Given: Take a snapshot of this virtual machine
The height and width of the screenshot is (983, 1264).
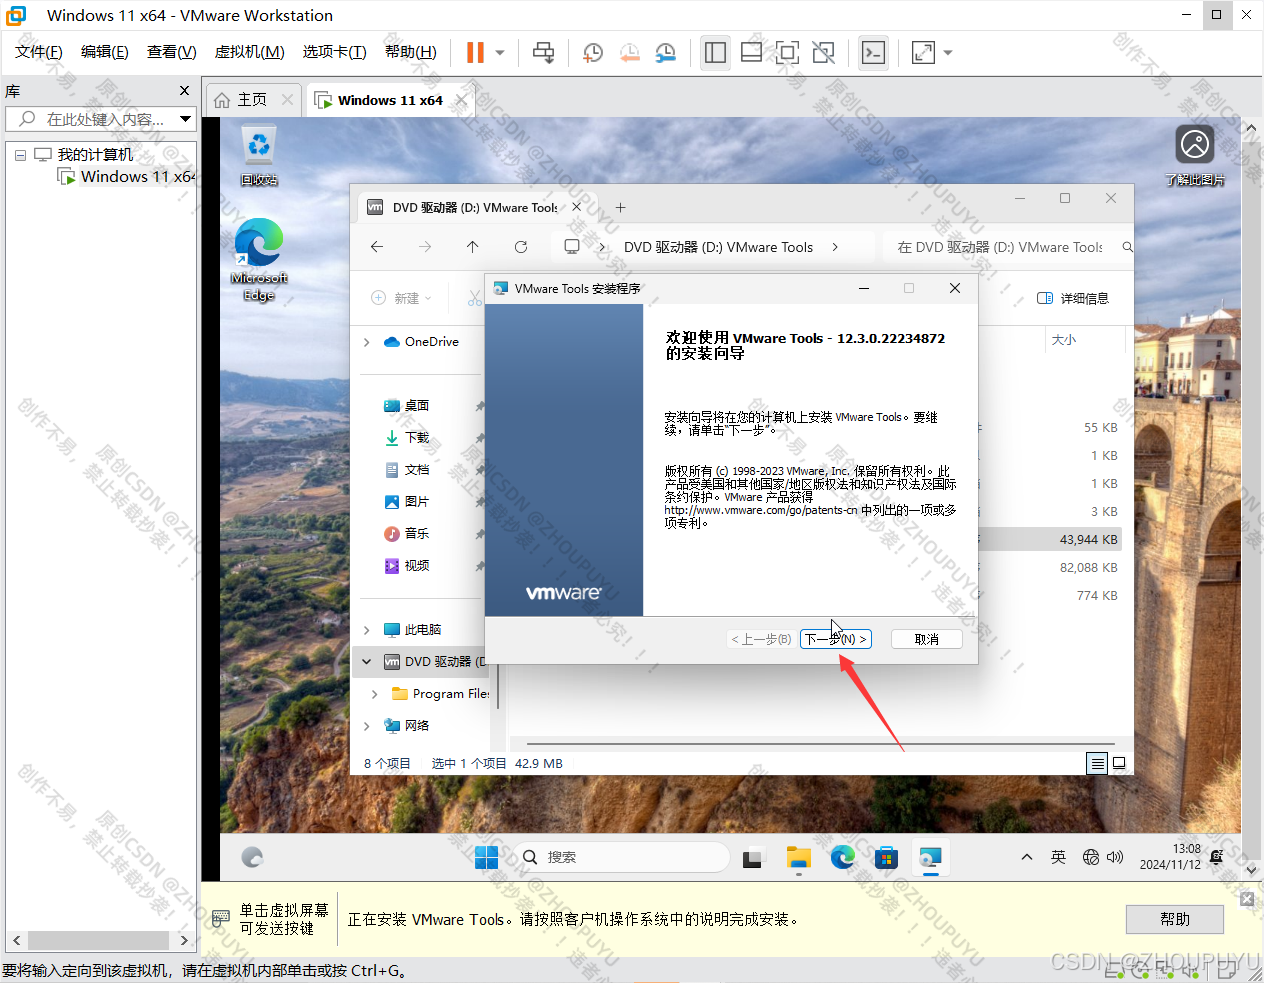Looking at the screenshot, I should pos(593,52).
